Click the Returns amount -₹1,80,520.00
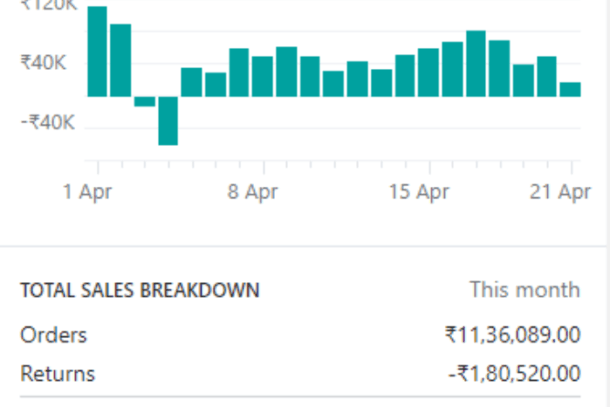 click(x=515, y=374)
